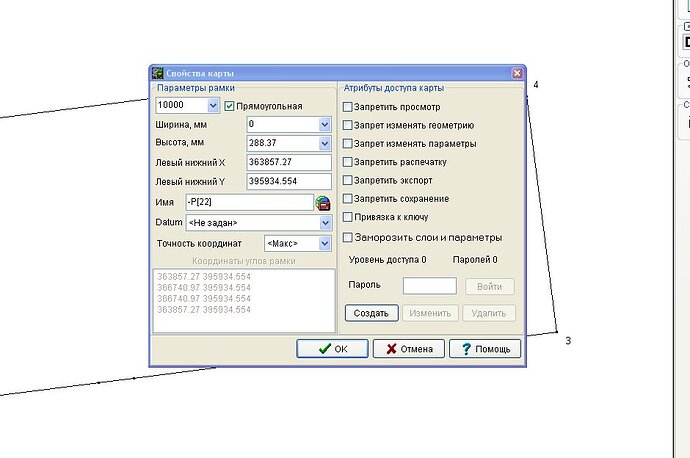Click the Пароль input field
Screen dimensions: 690x458
[x=429, y=286]
